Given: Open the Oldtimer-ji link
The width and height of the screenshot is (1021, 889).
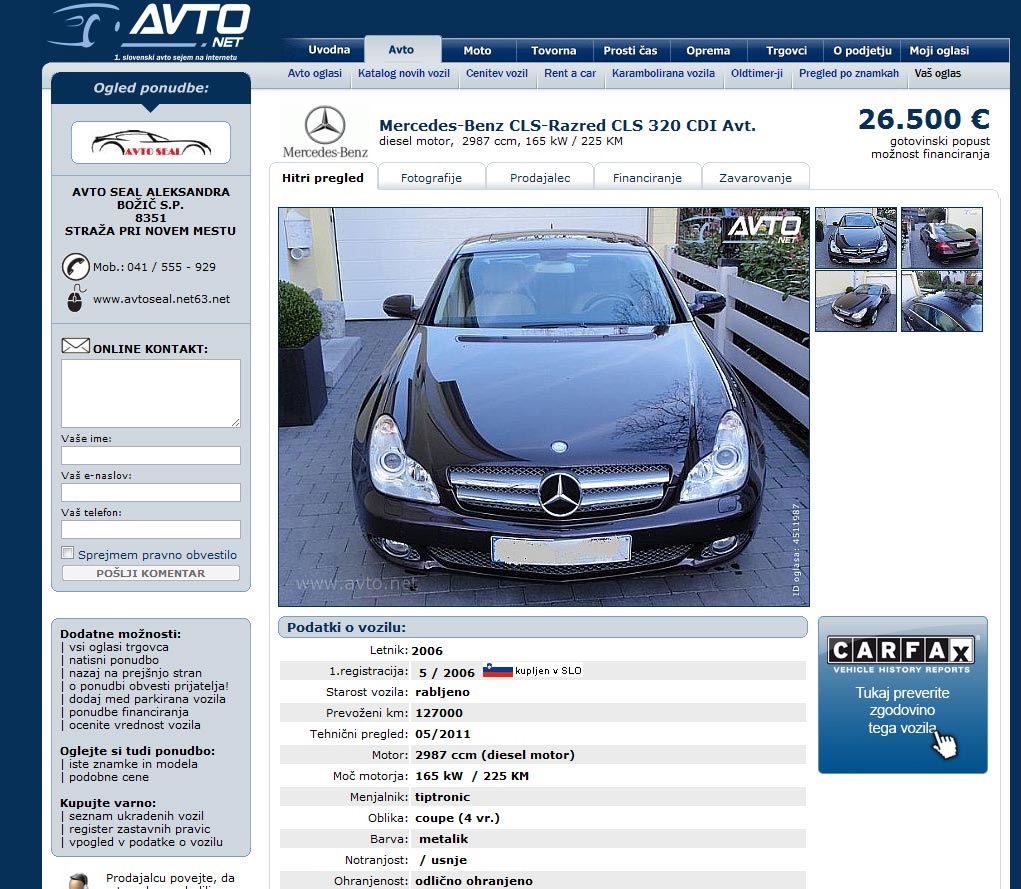Looking at the screenshot, I should [757, 74].
